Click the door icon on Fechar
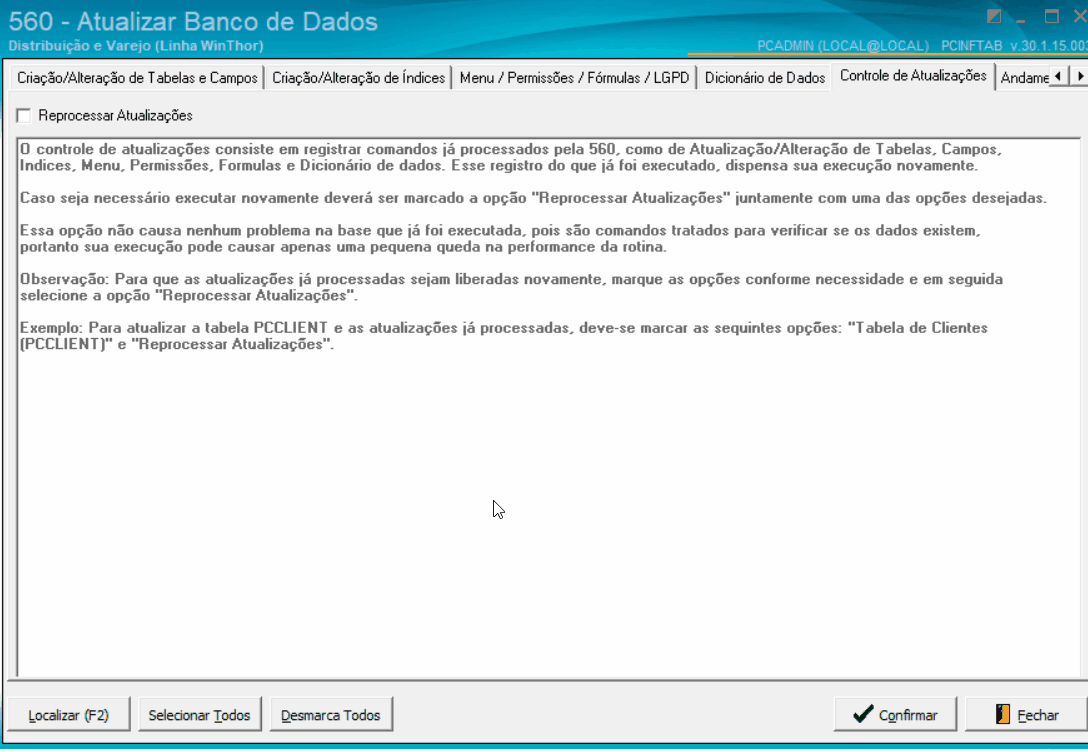This screenshot has width=1088, height=752. pyautogui.click(x=1003, y=714)
